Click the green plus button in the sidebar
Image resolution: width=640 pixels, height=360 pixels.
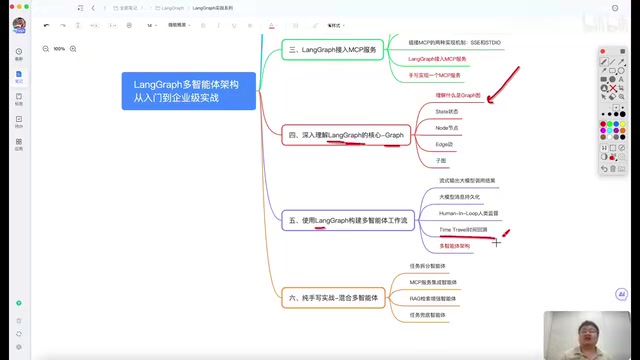19,303
